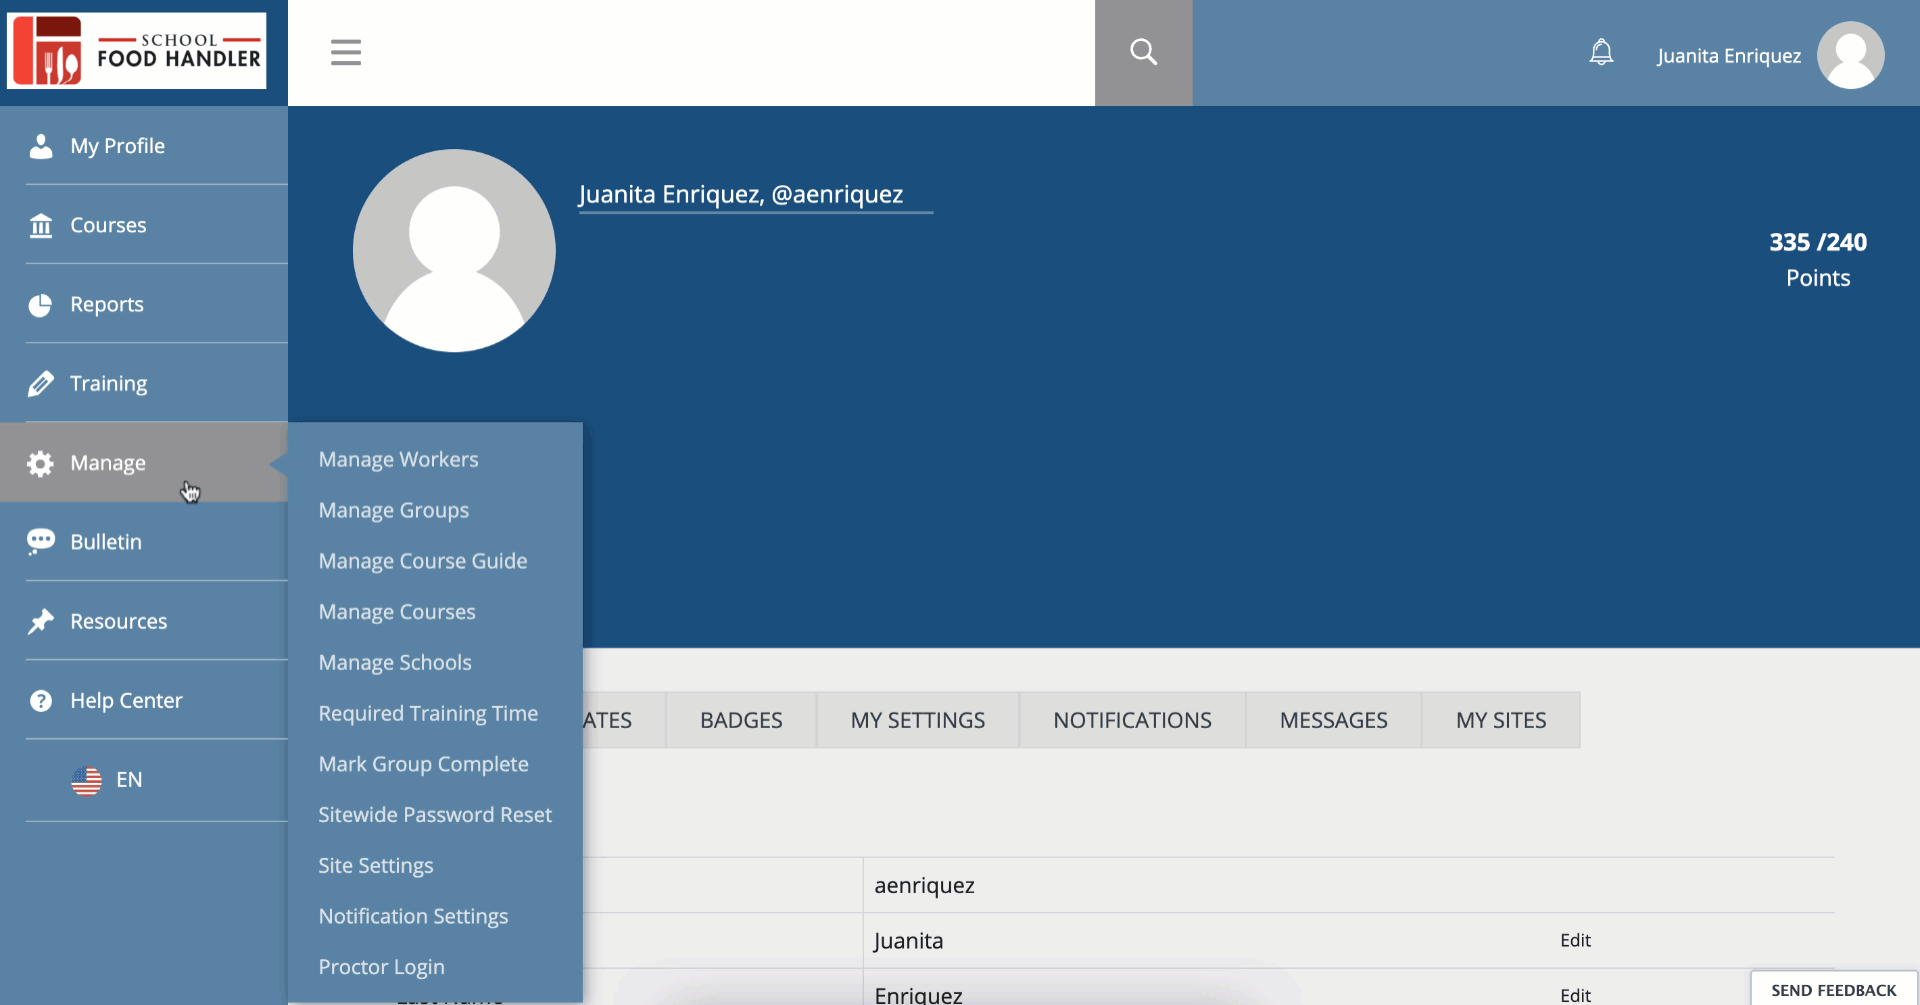1920x1005 pixels.
Task: Click the Training pencil icon
Action: coord(40,384)
